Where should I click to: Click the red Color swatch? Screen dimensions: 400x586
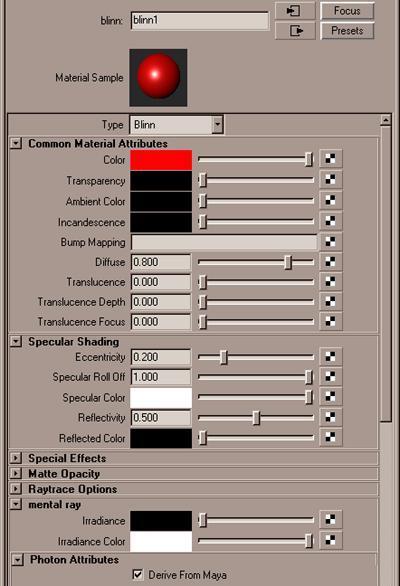coord(161,160)
